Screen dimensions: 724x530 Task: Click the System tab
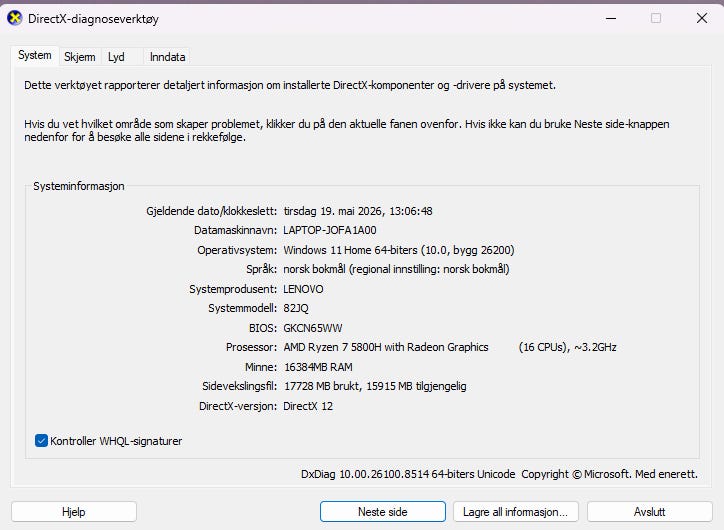(x=35, y=55)
